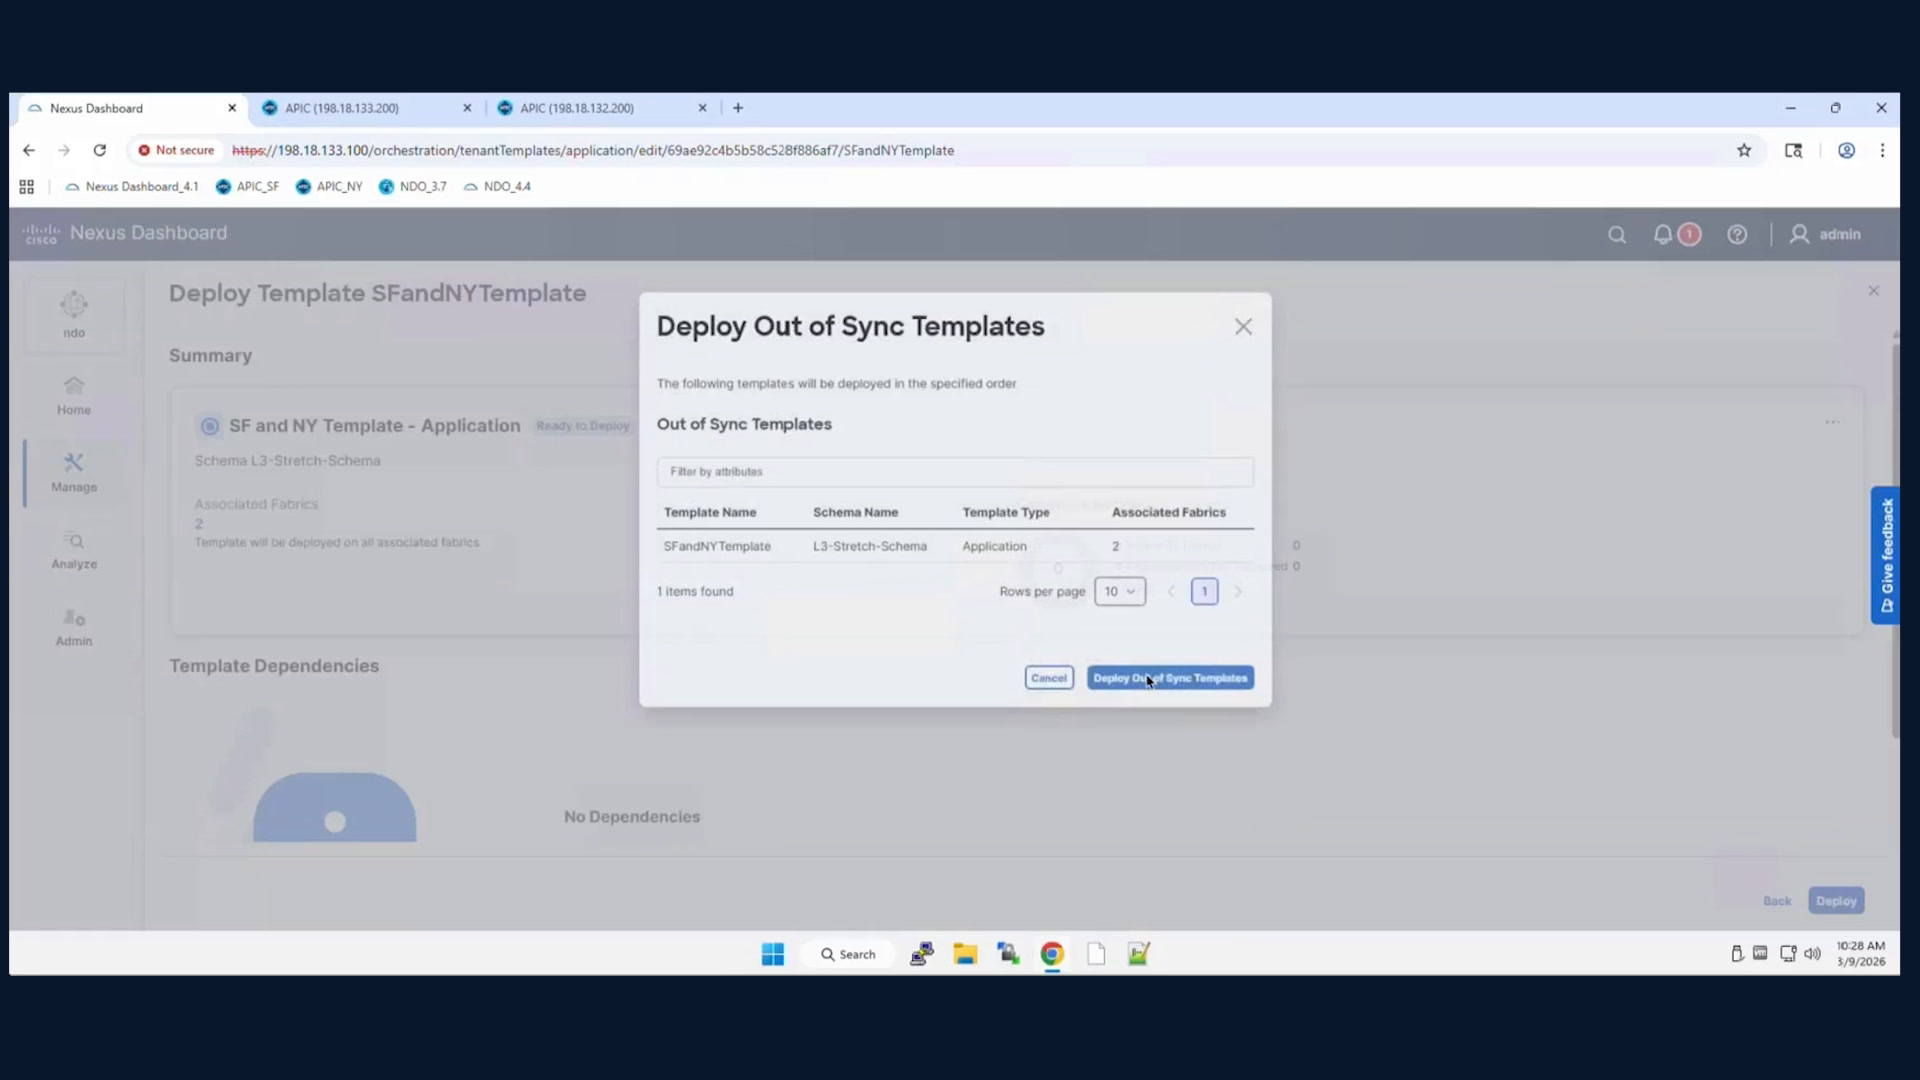Open Give feedback side tab

pyautogui.click(x=1885, y=555)
